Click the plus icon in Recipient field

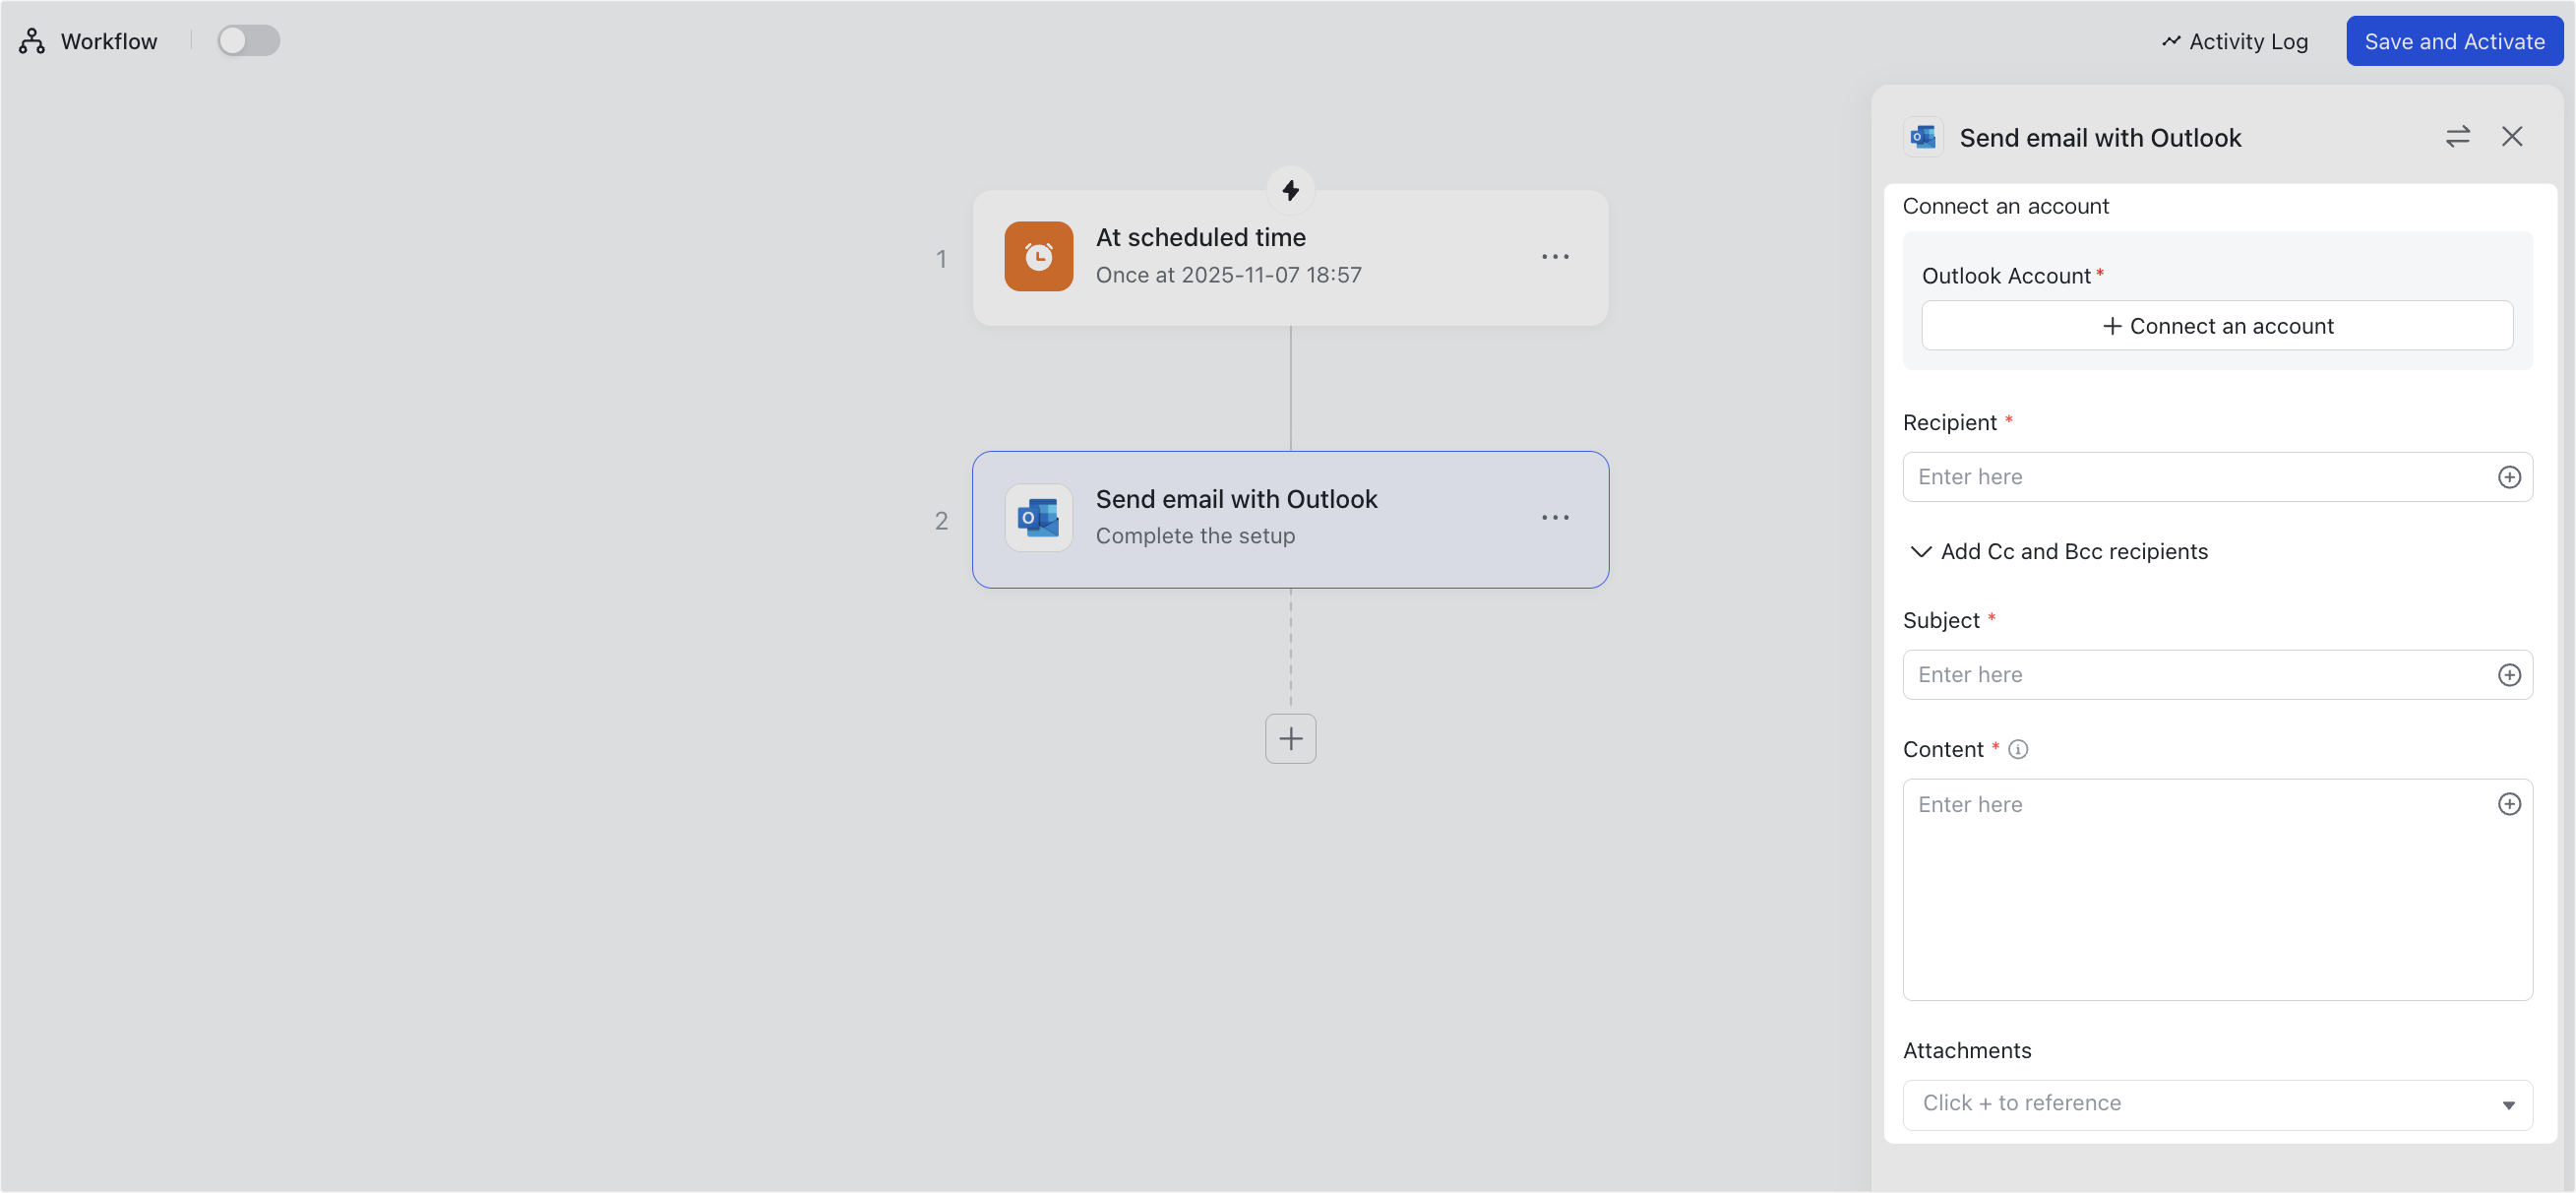pyautogui.click(x=2508, y=477)
